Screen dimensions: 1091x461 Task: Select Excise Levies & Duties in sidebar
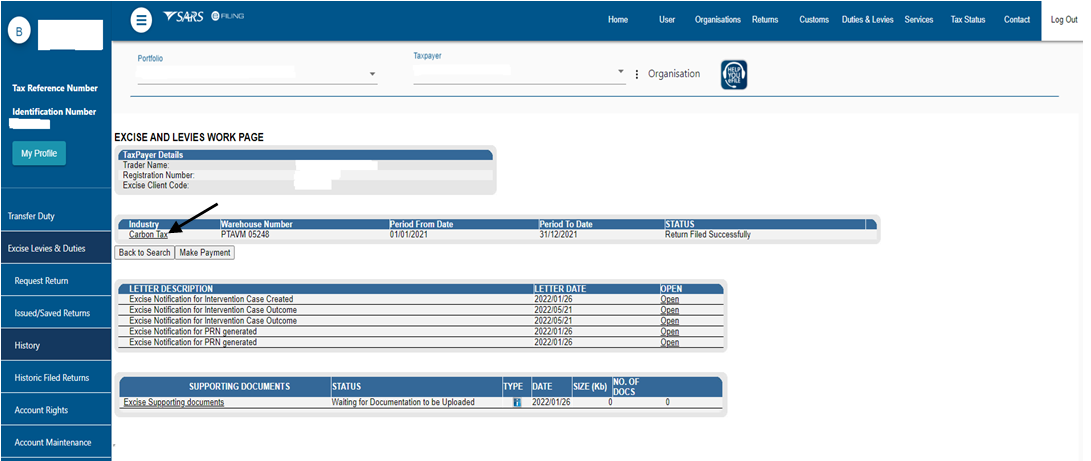(x=56, y=248)
